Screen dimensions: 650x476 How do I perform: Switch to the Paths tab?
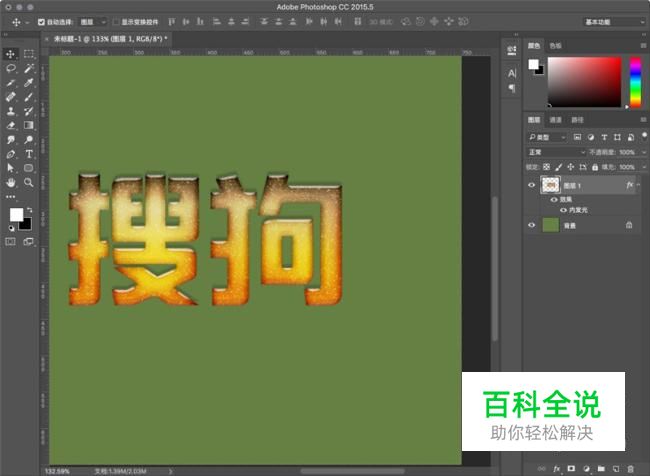click(x=577, y=120)
